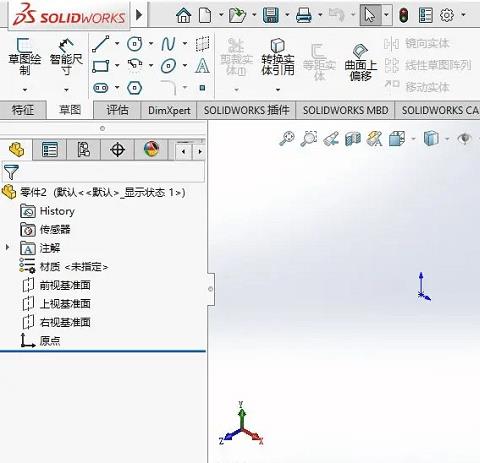
Task: Select the Circle sketch tool
Action: (135, 44)
